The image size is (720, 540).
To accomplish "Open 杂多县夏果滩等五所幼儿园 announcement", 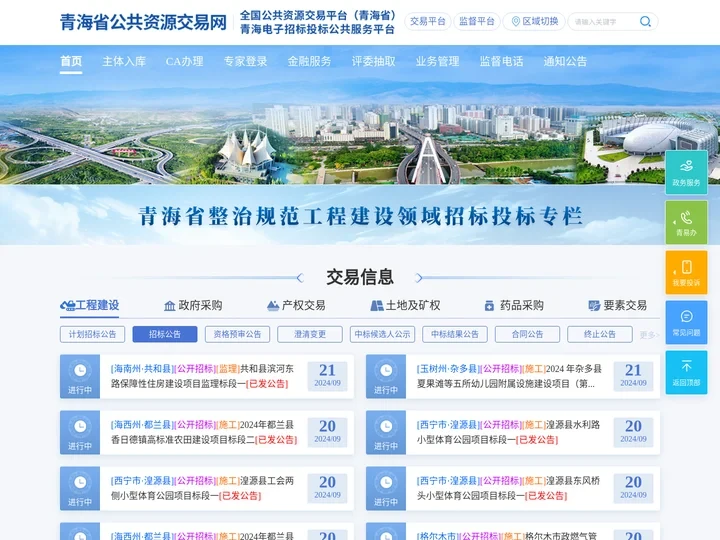I will [x=509, y=376].
